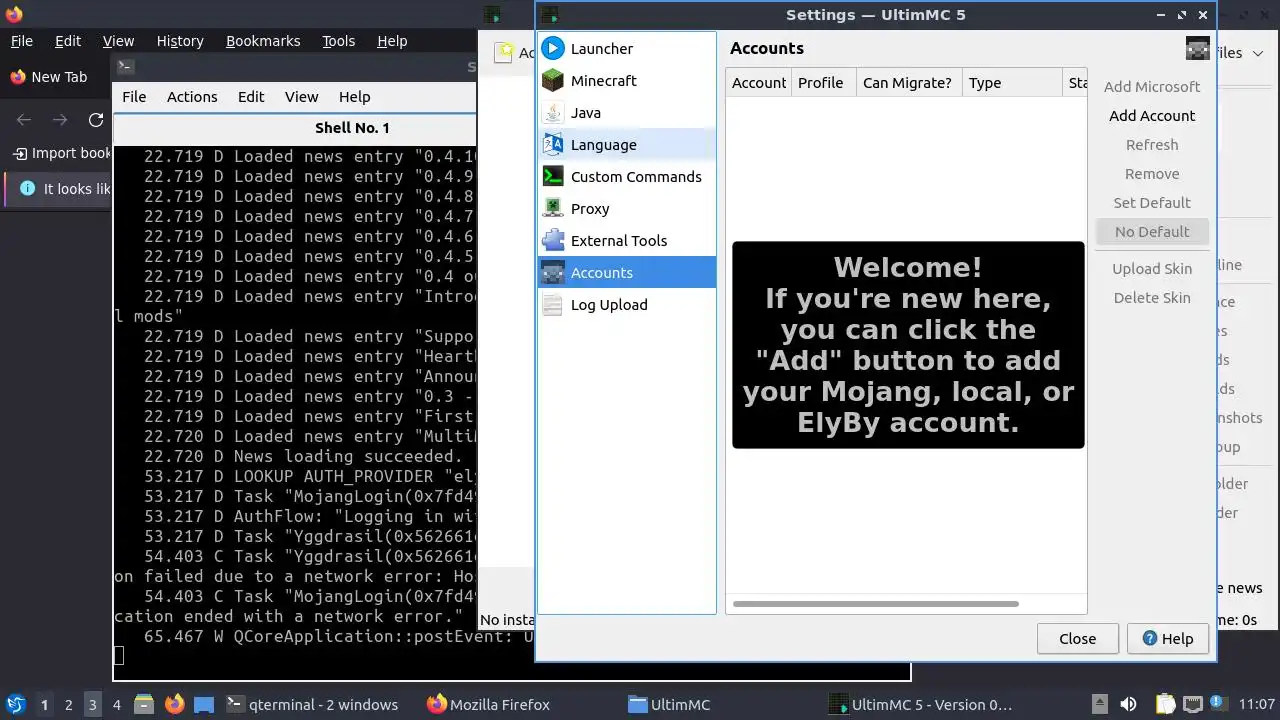Sort by the Type column header
Screen dimensions: 1280x720
coord(1011,83)
